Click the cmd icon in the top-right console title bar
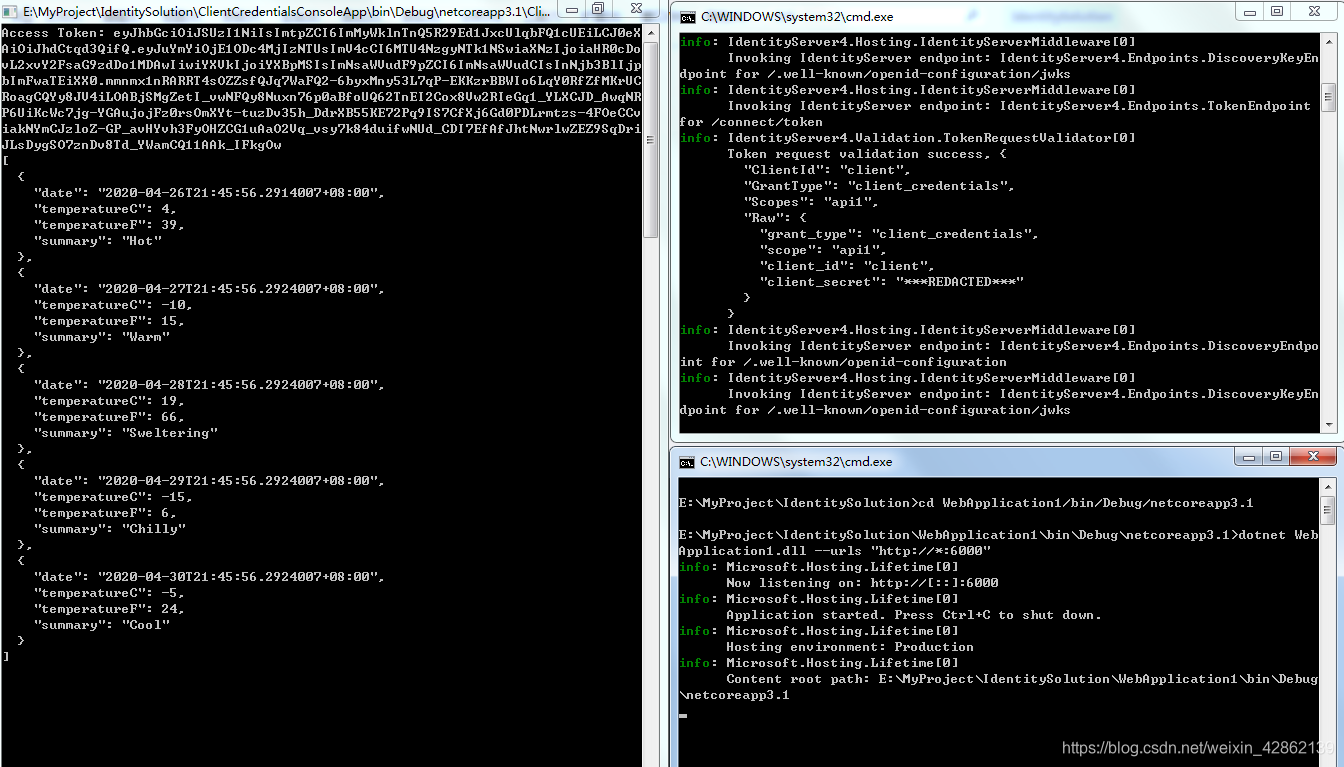 coord(687,17)
